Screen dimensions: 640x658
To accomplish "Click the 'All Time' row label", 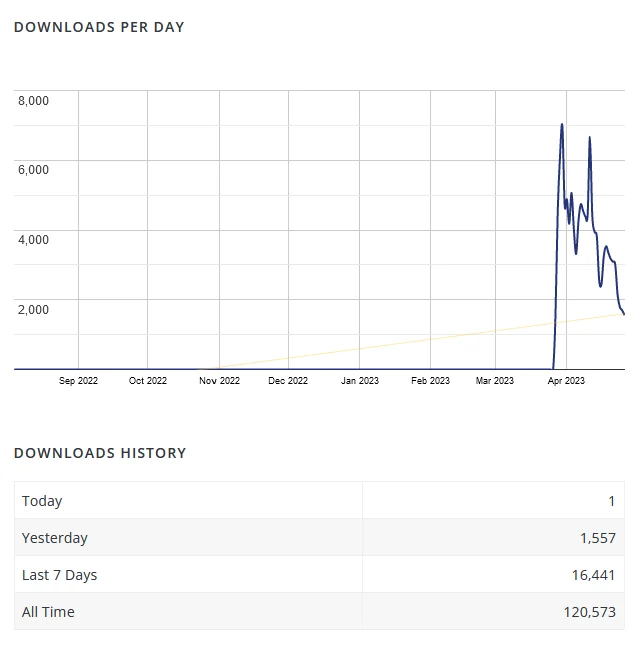I will point(48,612).
